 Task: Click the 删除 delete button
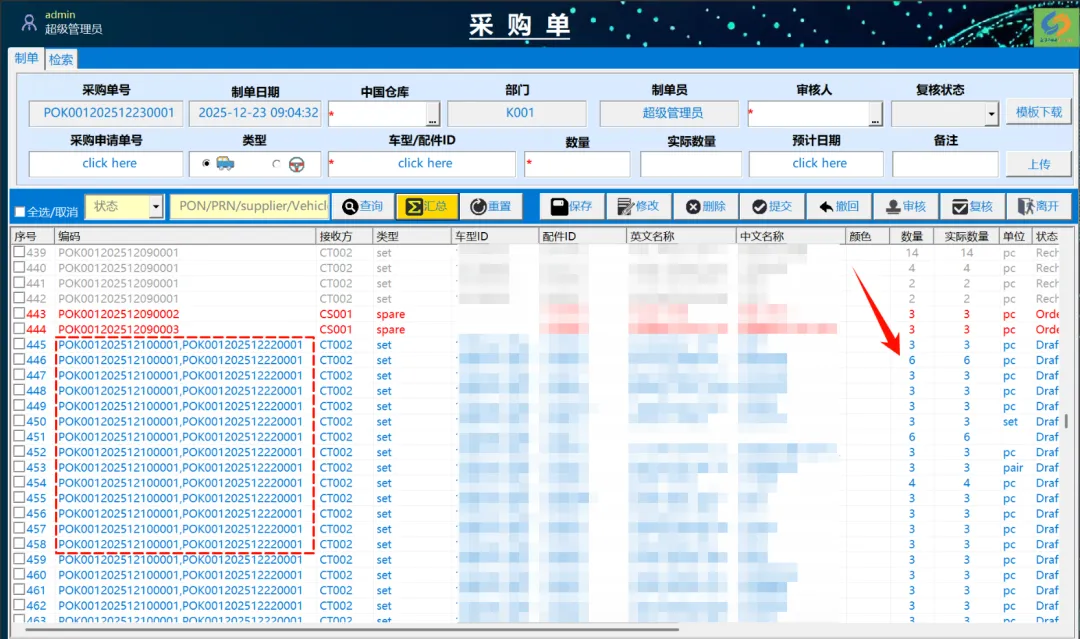705,206
